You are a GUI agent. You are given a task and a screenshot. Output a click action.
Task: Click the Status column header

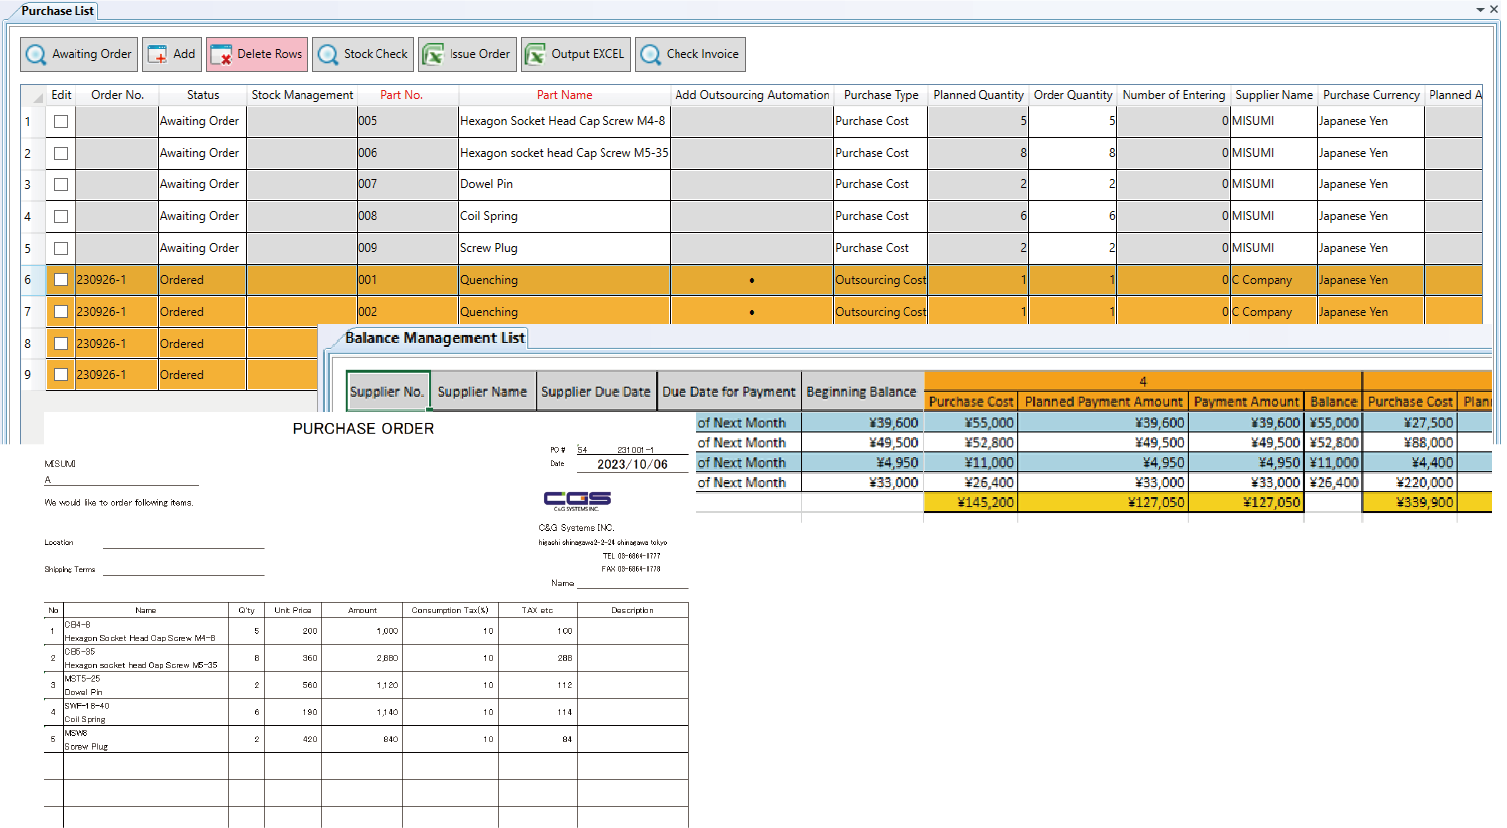tap(203, 95)
